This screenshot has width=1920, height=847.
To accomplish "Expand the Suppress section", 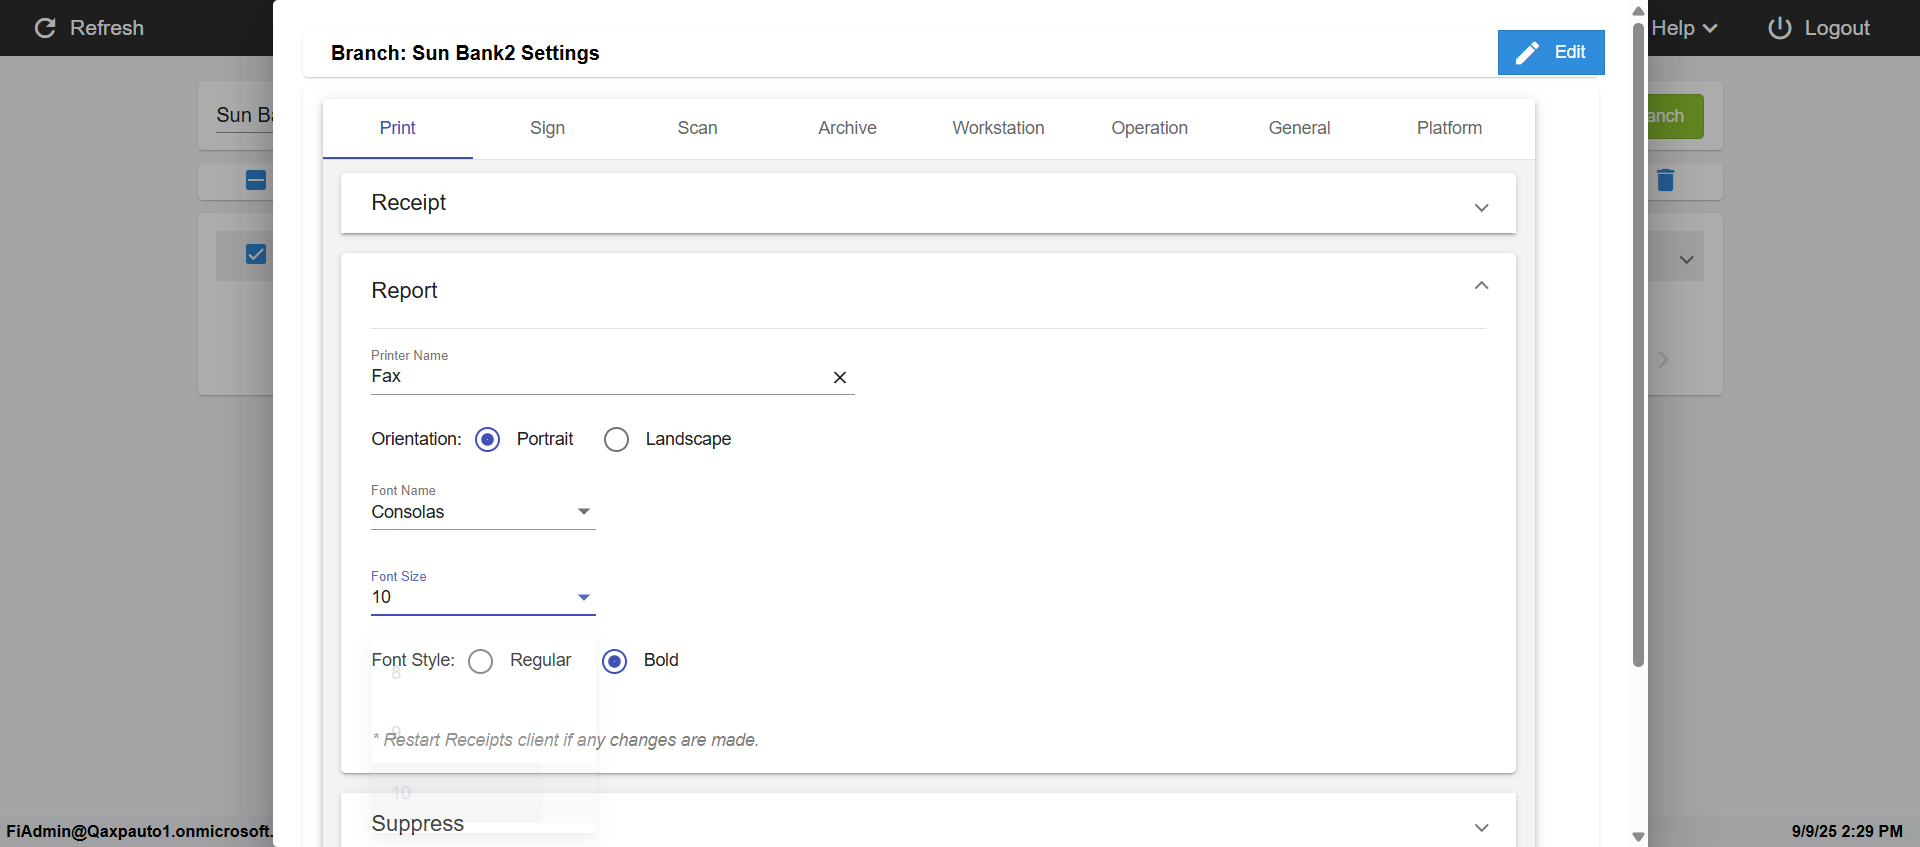I will click(x=1481, y=827).
